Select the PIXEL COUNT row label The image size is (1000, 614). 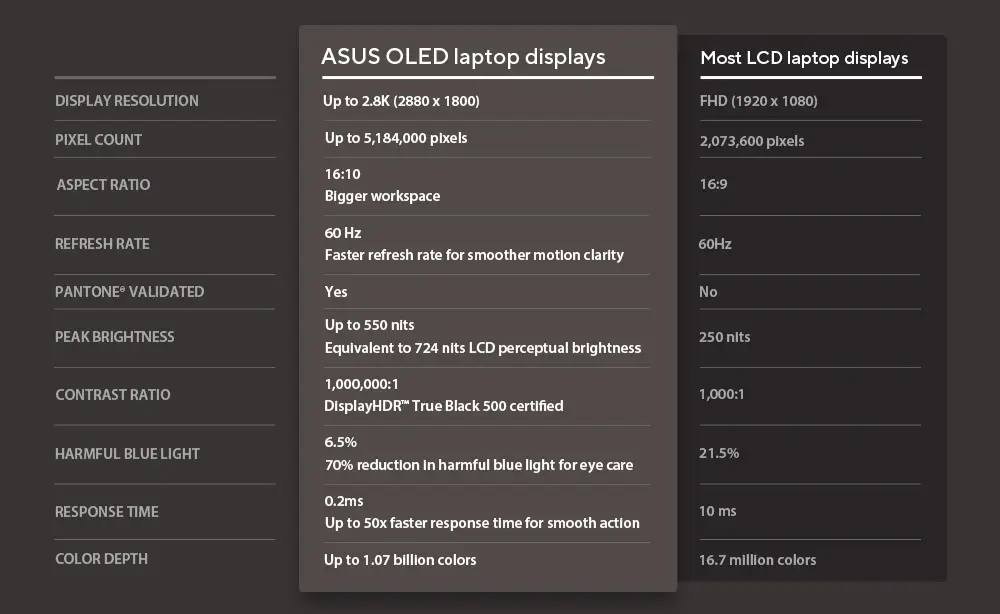coord(98,140)
